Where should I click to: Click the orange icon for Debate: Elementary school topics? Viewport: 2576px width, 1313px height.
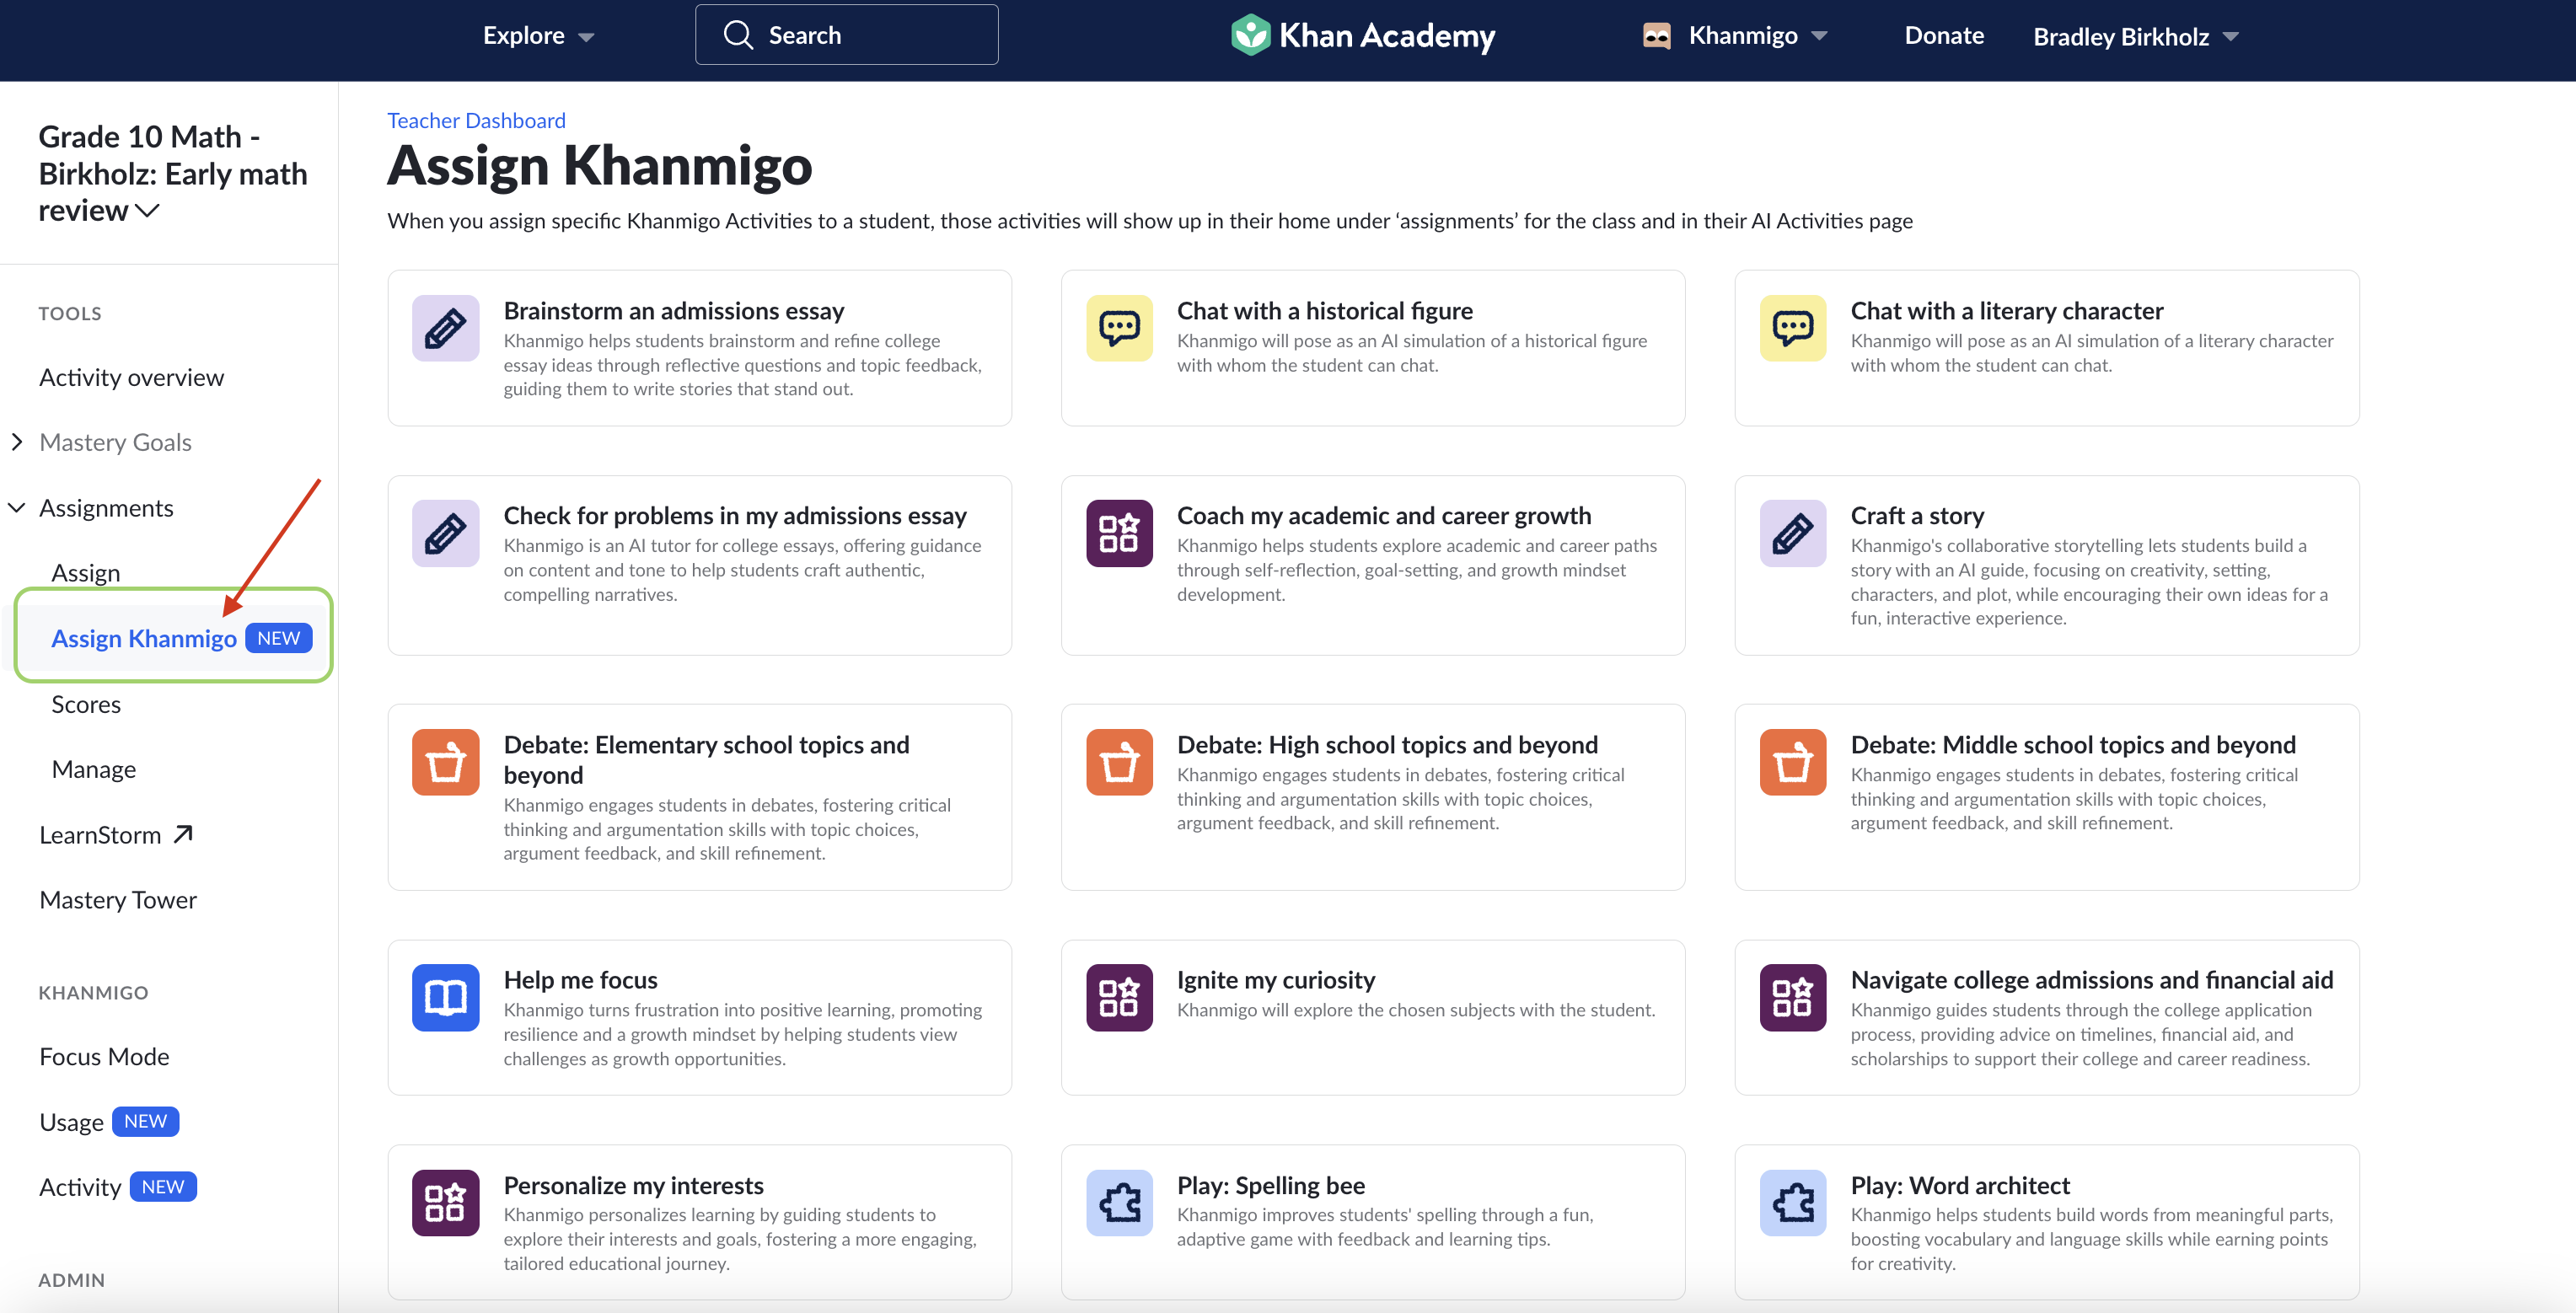(445, 762)
